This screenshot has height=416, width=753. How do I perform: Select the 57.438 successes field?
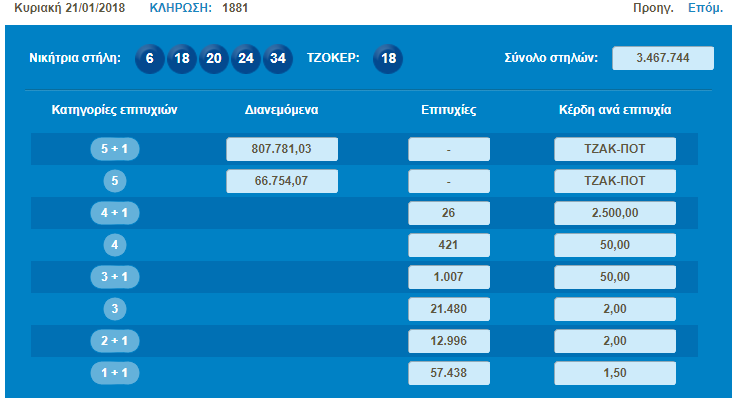tap(449, 372)
